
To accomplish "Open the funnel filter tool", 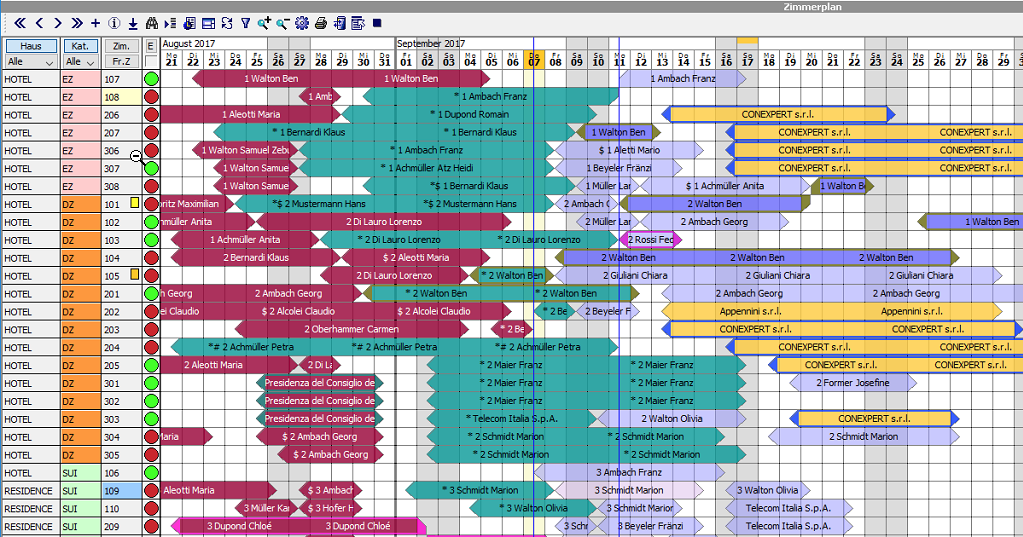I will [245, 23].
